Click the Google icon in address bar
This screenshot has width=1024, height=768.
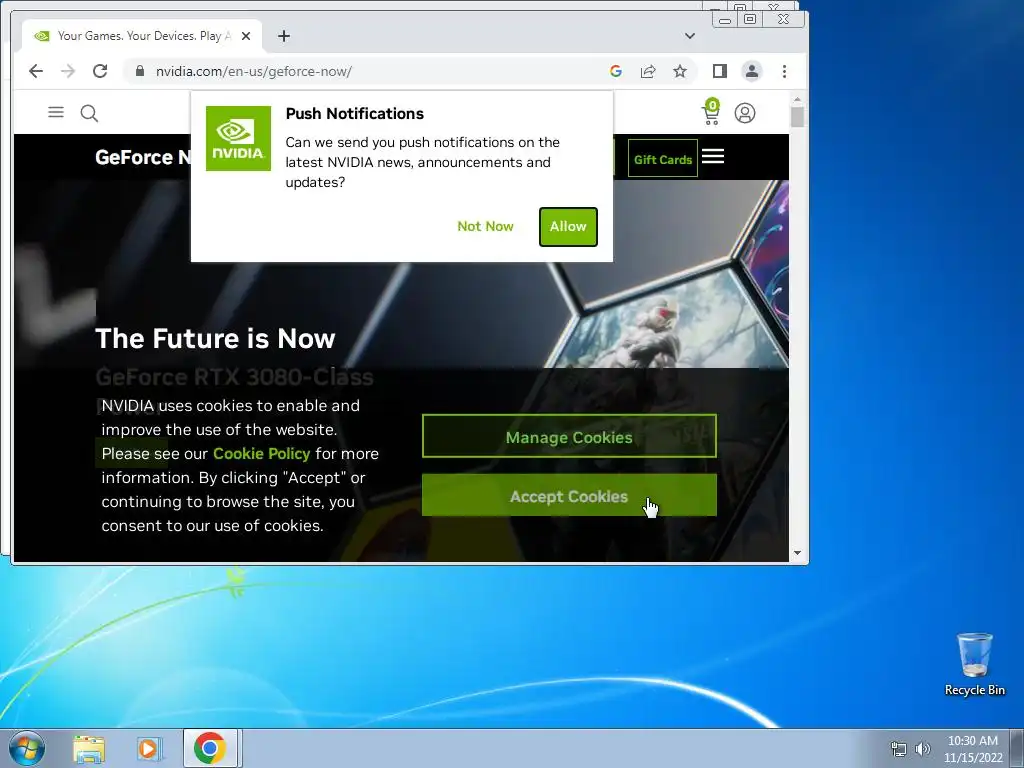[x=615, y=71]
